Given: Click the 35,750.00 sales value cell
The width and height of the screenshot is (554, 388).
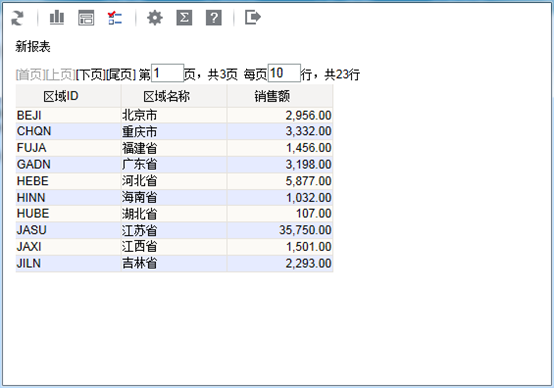Looking at the screenshot, I should 280,230.
